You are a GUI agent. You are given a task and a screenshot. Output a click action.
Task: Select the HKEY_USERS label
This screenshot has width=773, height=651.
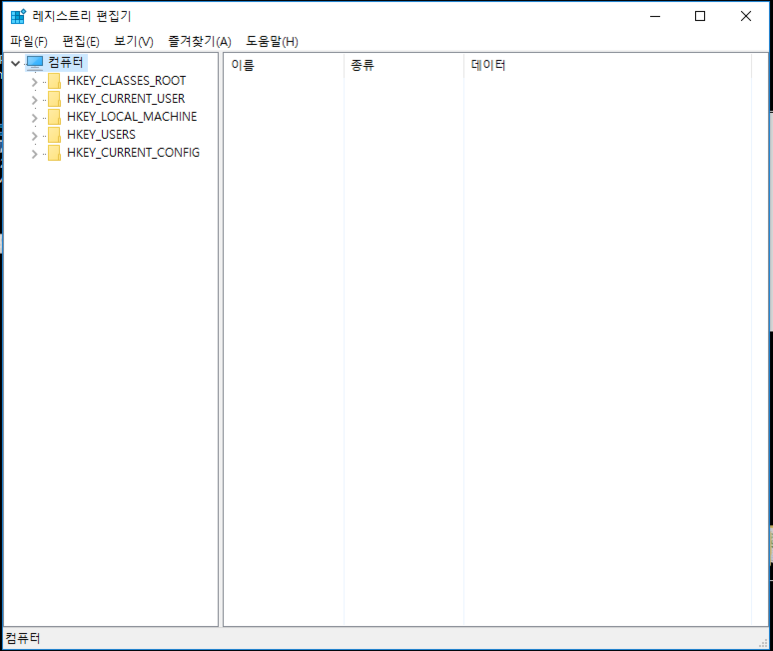tap(102, 135)
